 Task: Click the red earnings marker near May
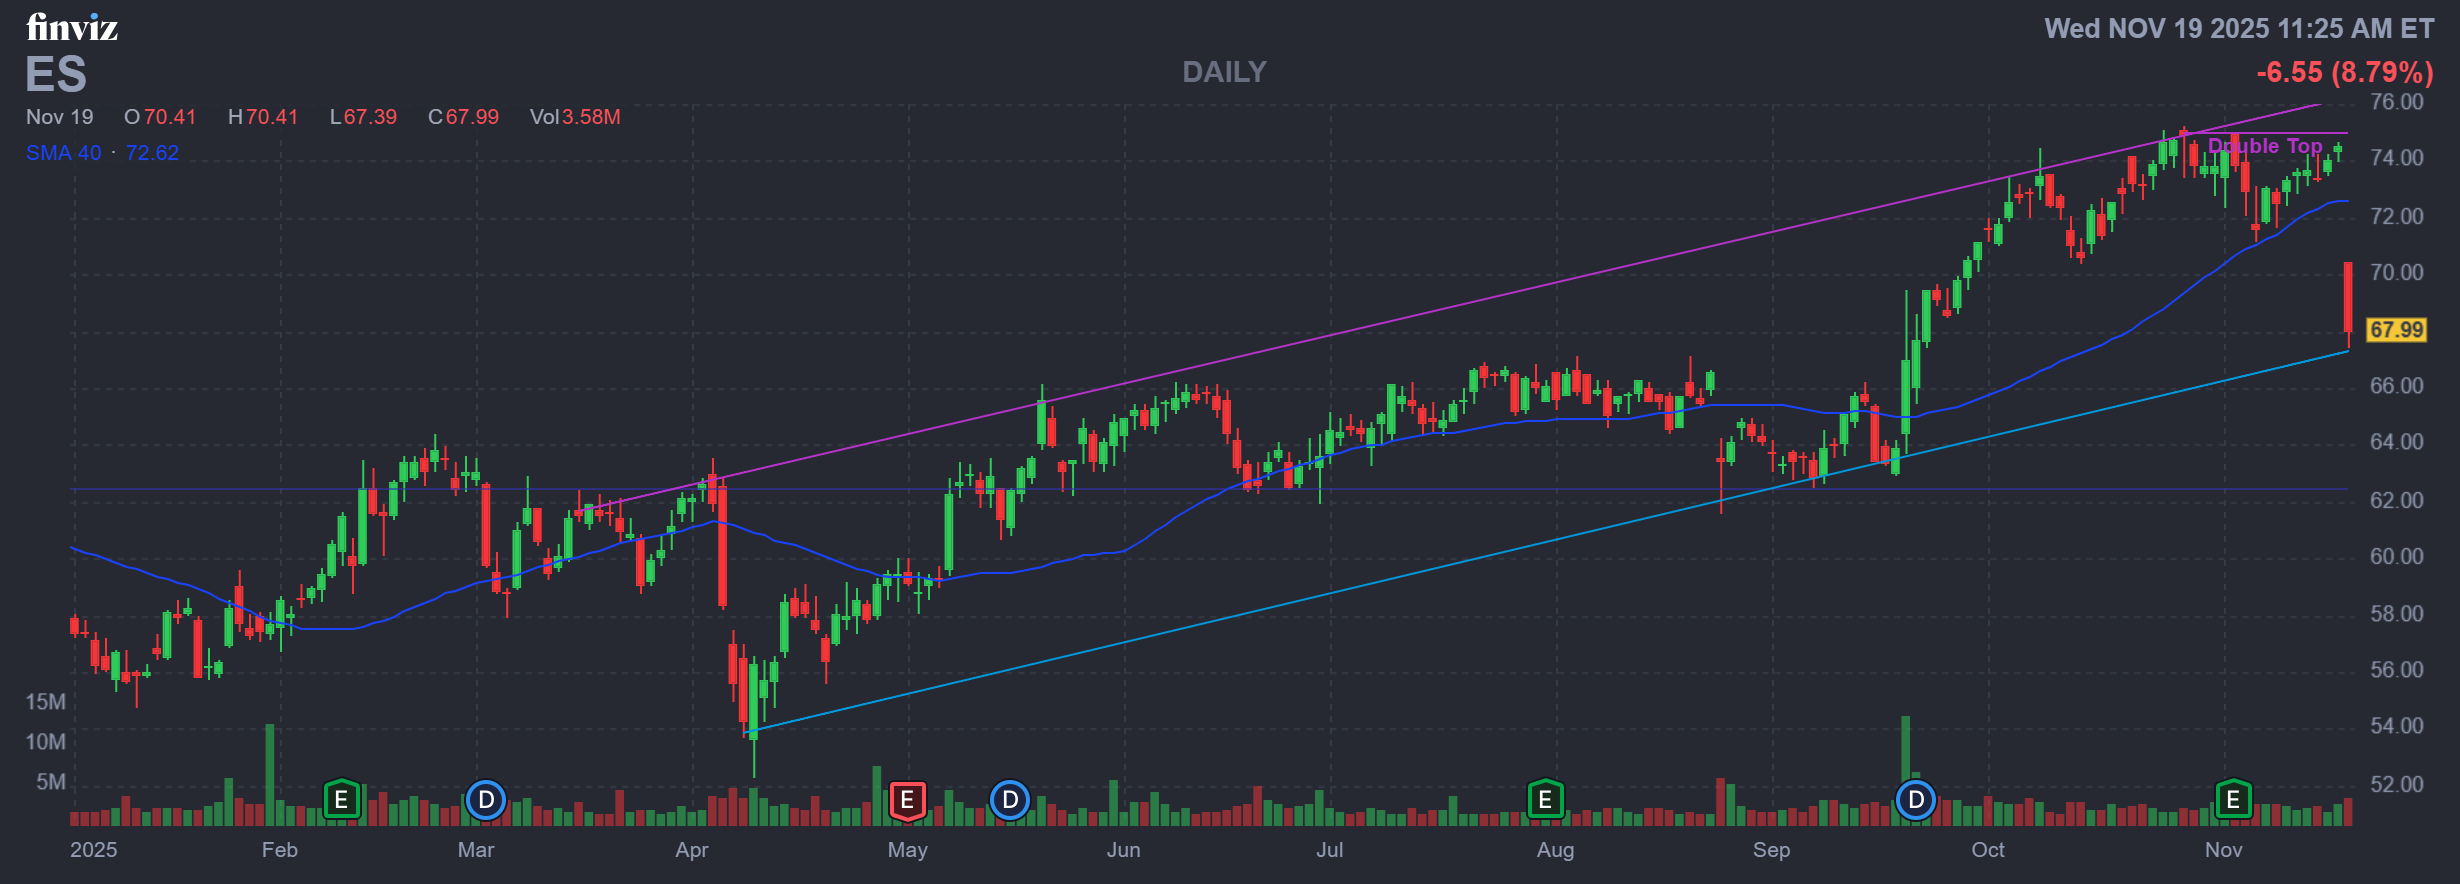click(x=907, y=800)
